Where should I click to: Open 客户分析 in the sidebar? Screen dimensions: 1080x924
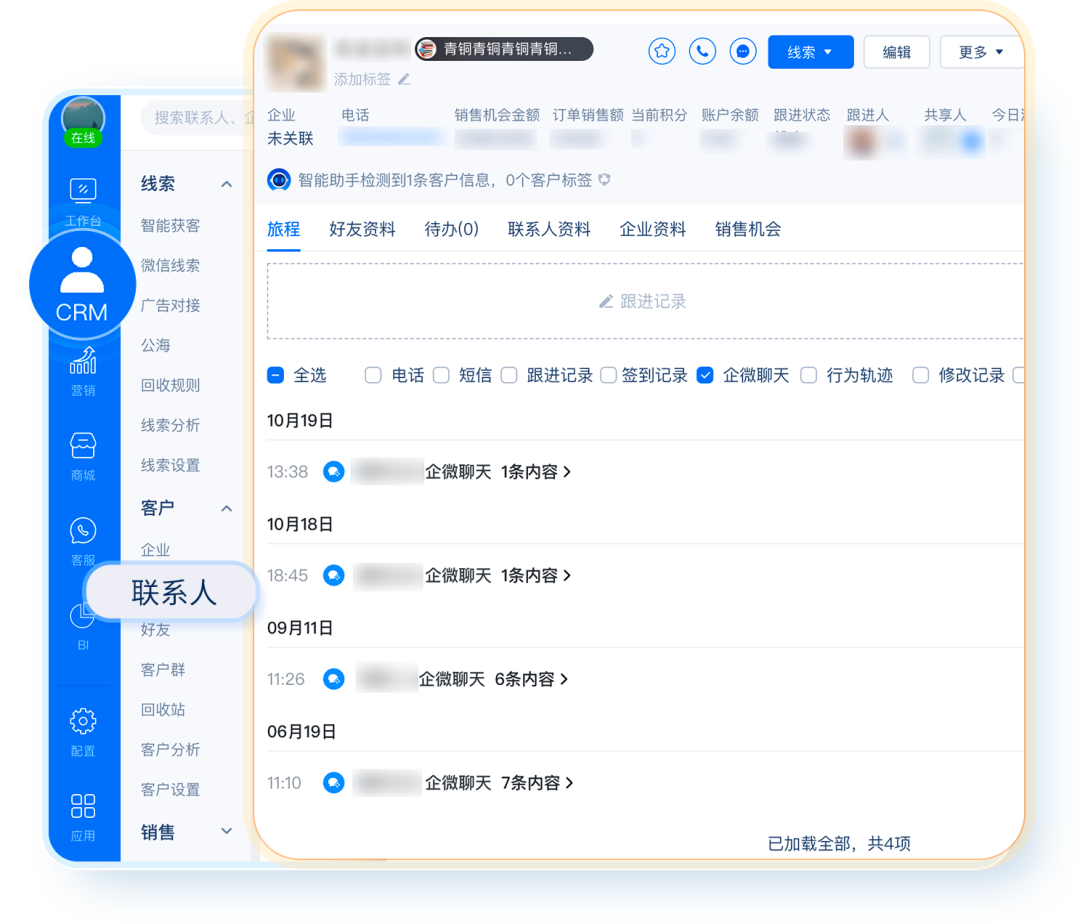tap(170, 749)
